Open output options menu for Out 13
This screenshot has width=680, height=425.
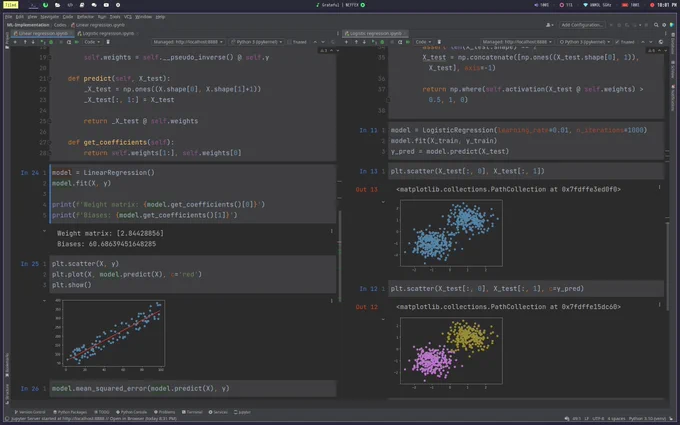[x=660, y=187]
